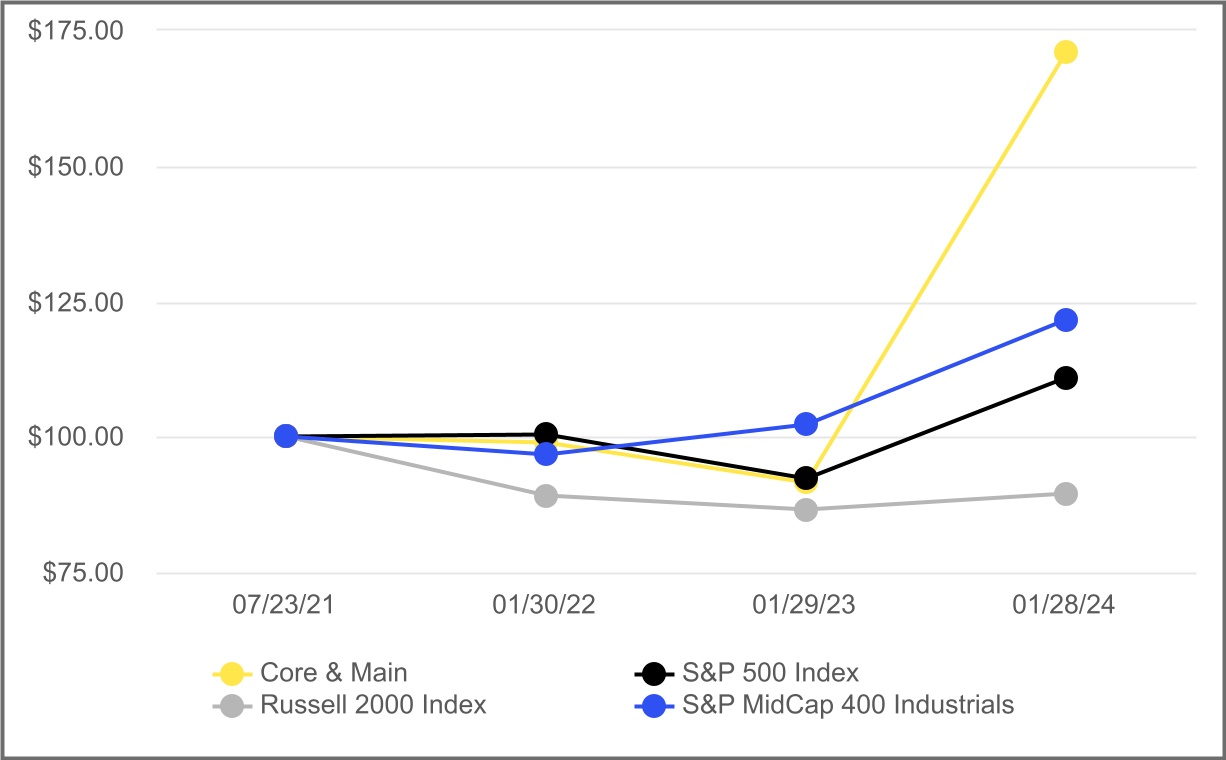The height and width of the screenshot is (760, 1226).
Task: Click the gray Russell 2000 Index legend marker
Action: coord(232,705)
